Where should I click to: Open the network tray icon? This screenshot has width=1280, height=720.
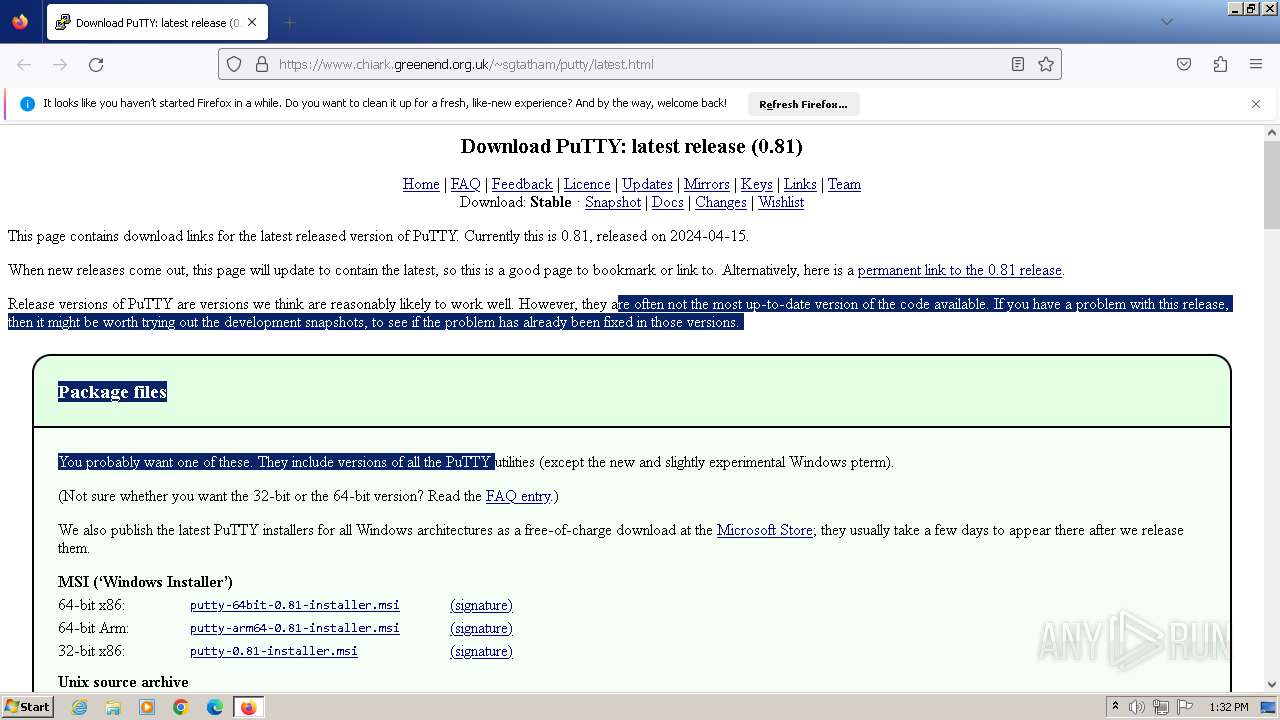[1161, 707]
